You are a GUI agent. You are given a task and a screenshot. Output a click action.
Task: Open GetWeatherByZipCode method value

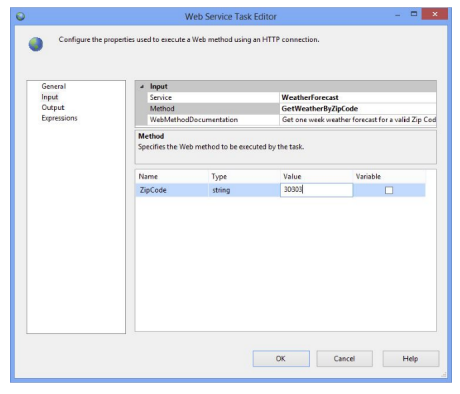coord(320,109)
